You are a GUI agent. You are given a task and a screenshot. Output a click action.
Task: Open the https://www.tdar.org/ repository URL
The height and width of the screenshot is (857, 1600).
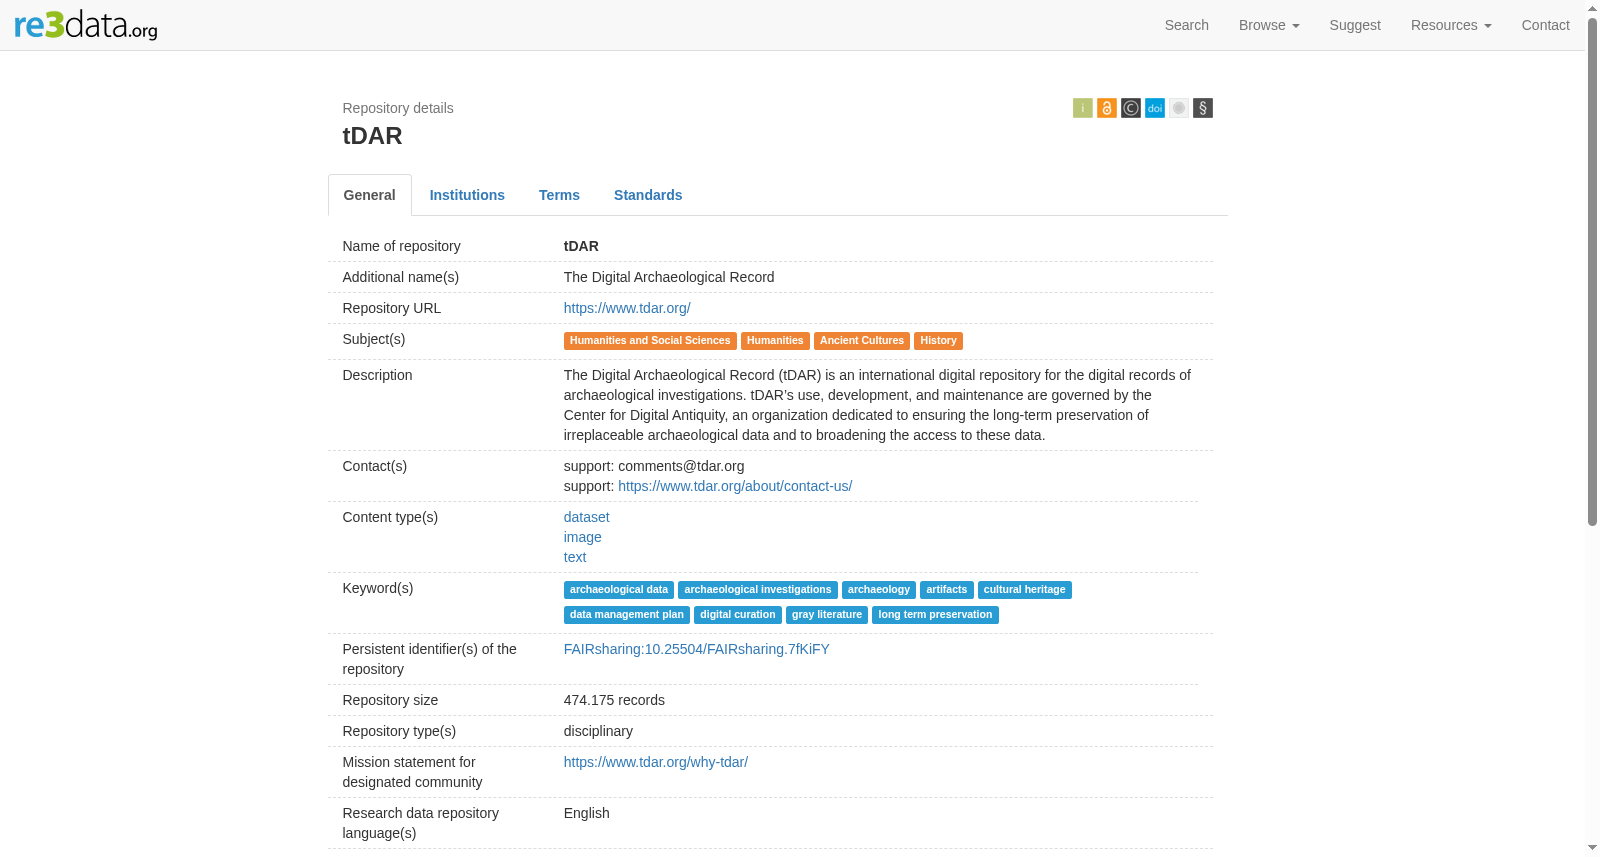(627, 308)
